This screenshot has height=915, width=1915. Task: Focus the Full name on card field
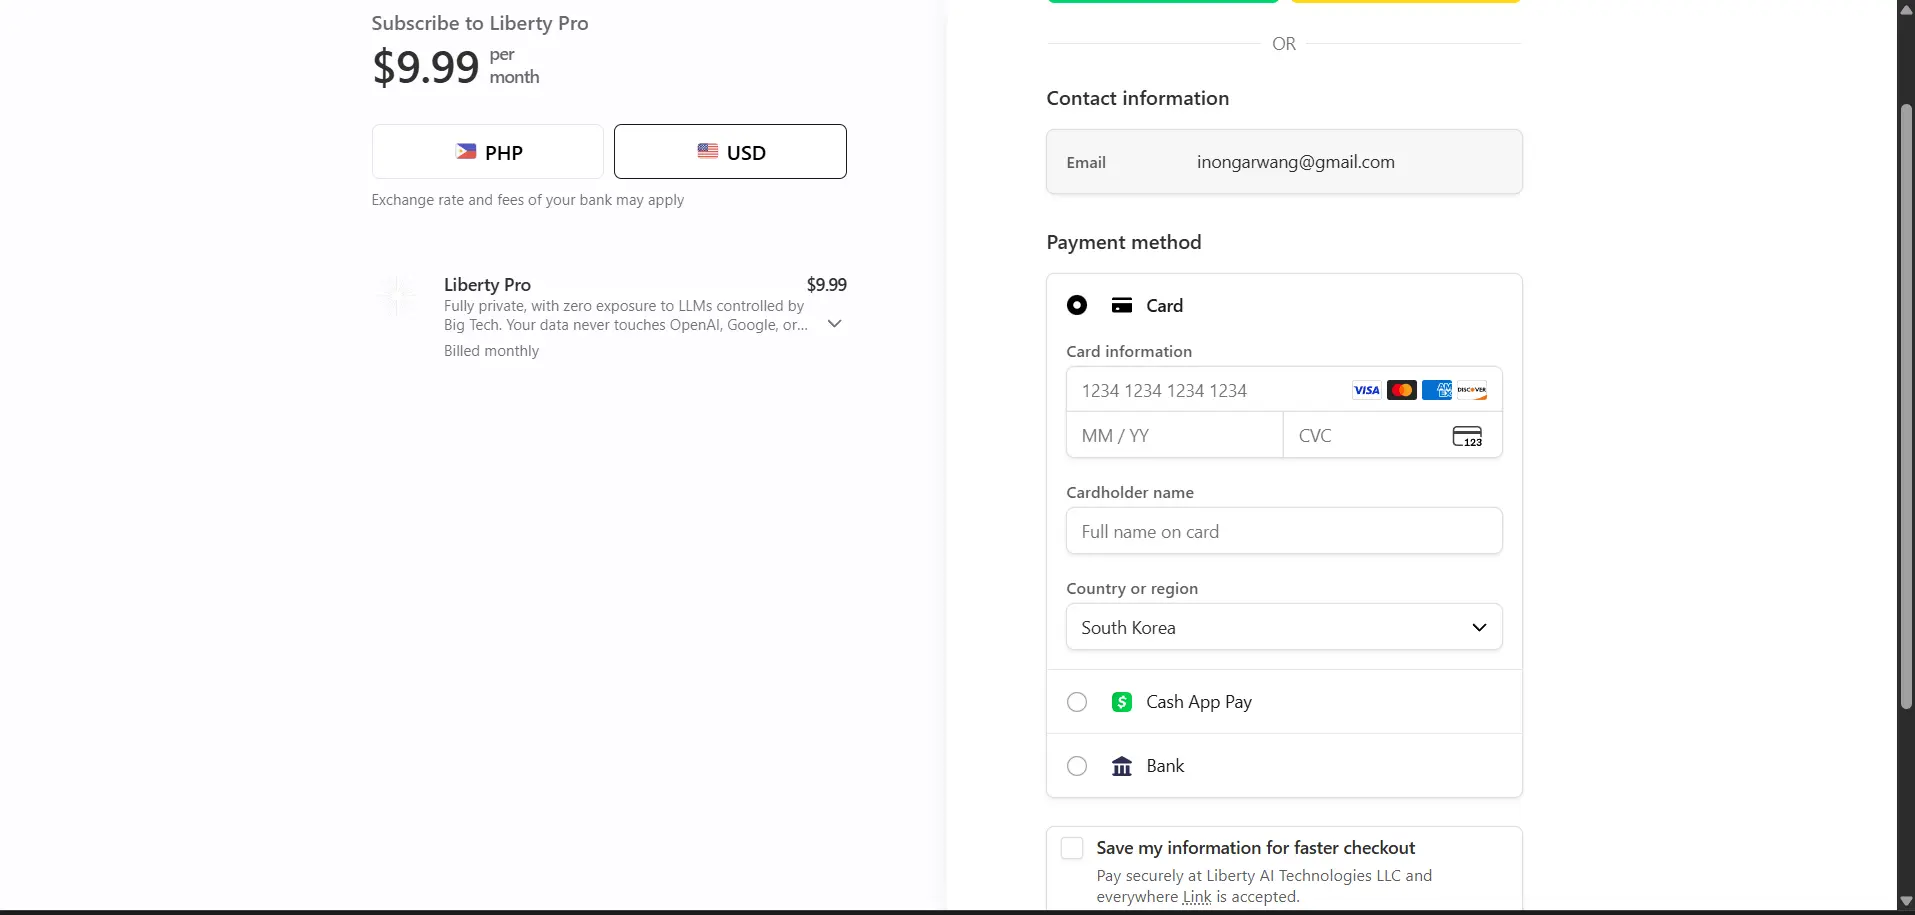(1284, 531)
